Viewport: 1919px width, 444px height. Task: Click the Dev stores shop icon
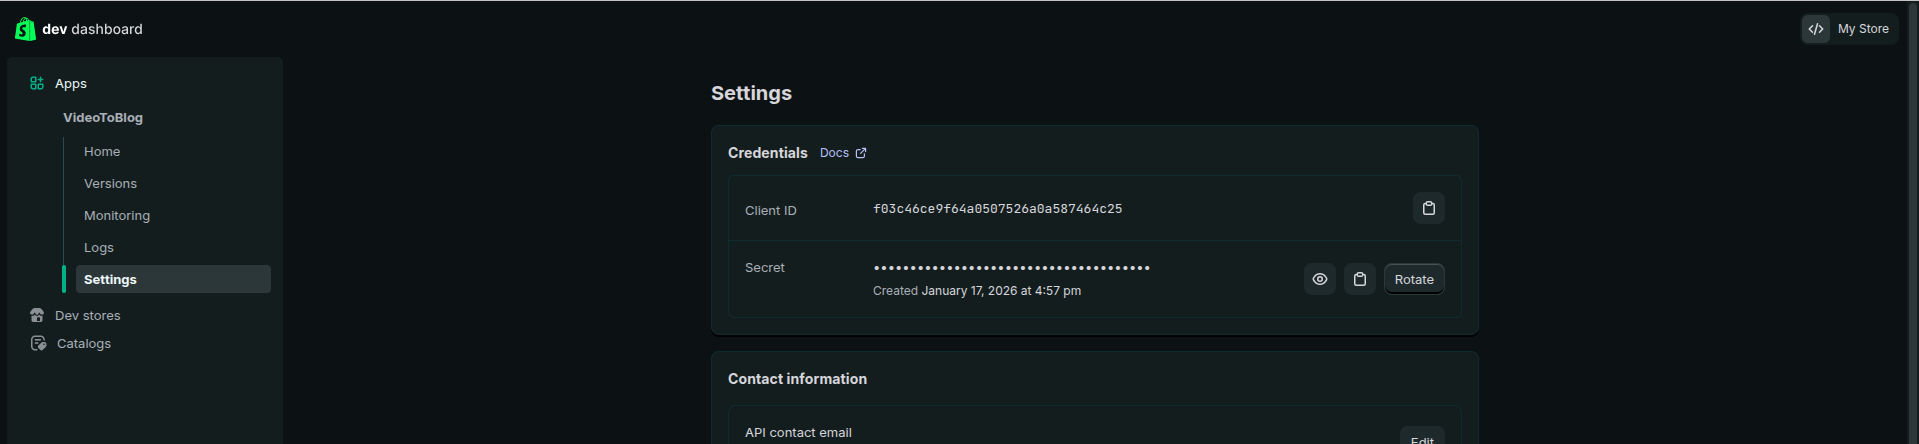click(x=37, y=315)
